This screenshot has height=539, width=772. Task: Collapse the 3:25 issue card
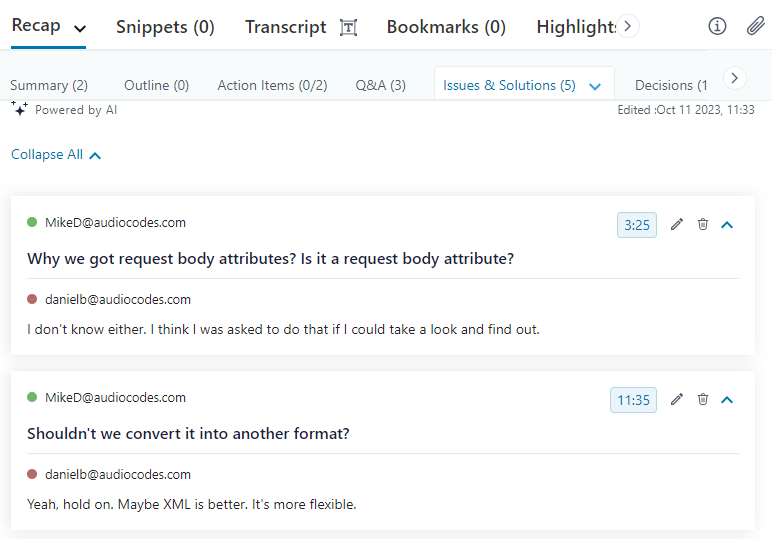(727, 224)
